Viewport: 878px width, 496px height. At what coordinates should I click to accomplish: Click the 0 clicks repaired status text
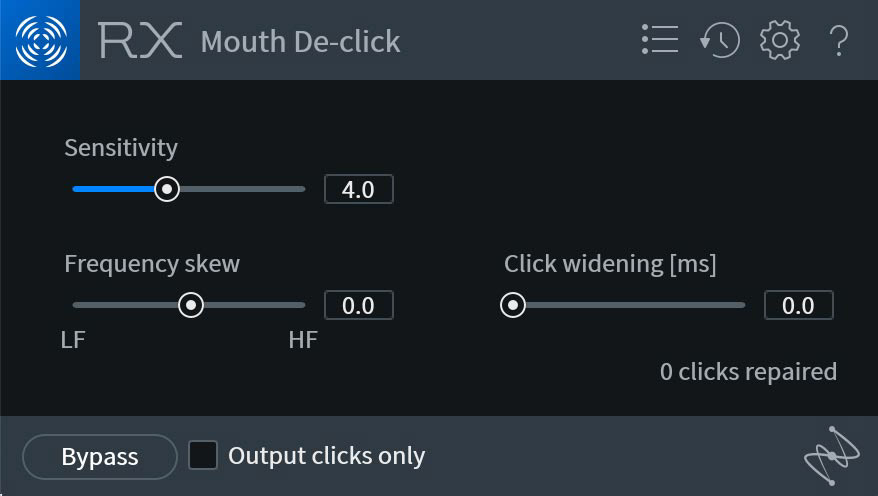(x=749, y=372)
